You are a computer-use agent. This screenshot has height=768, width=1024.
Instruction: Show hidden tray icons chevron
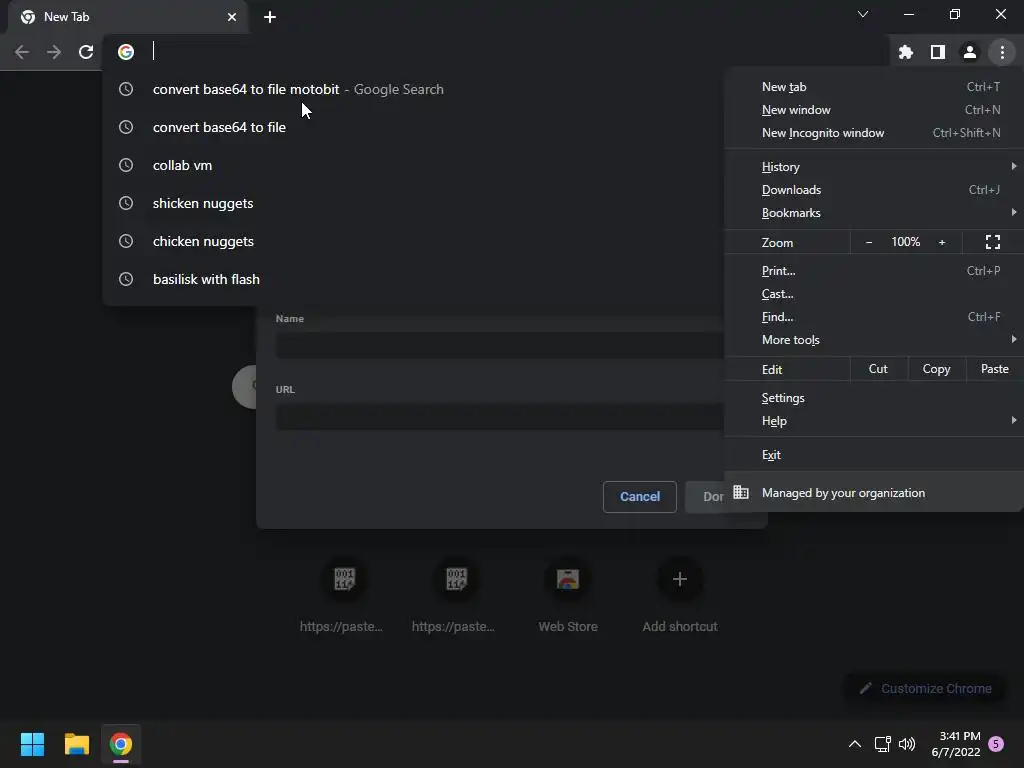(854, 744)
